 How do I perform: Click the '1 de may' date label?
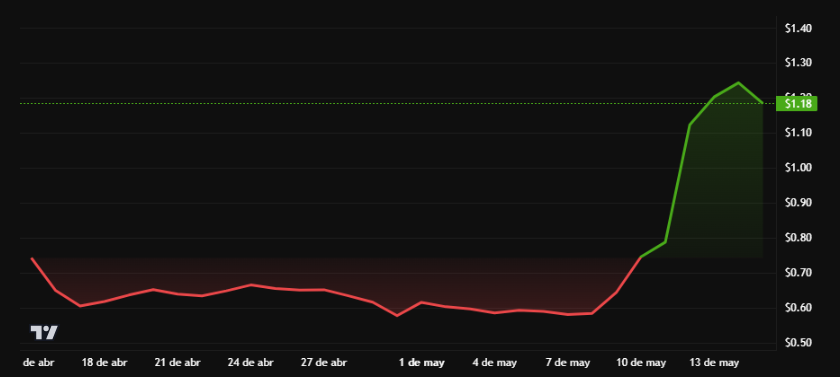coord(422,363)
